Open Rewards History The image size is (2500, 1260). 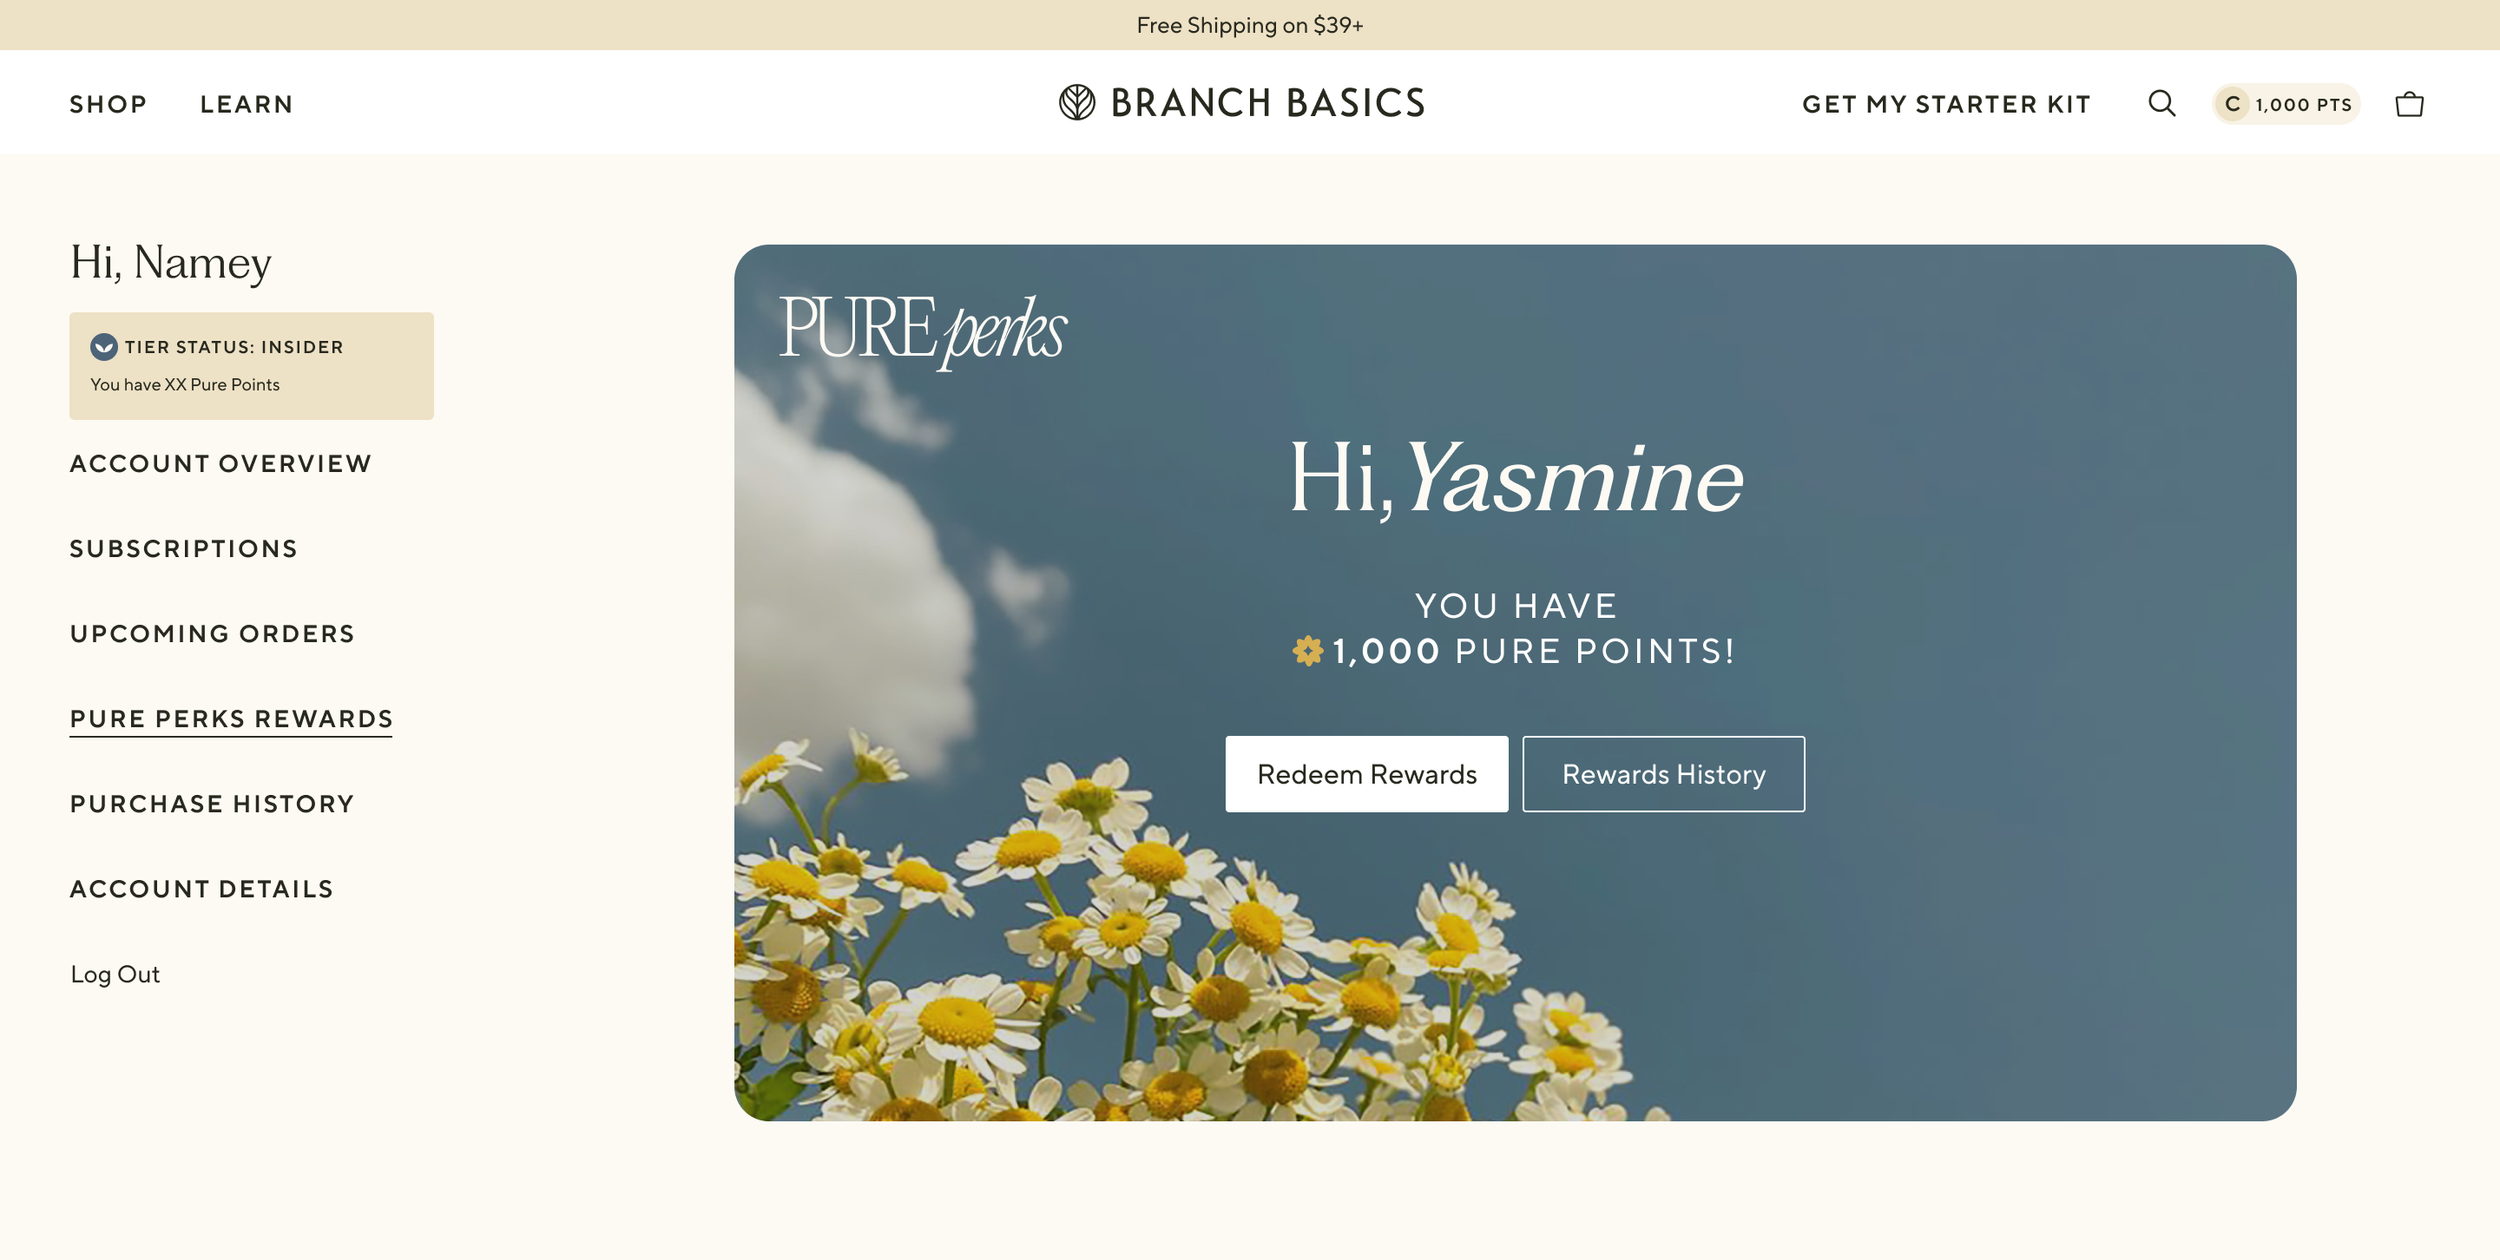(1664, 774)
